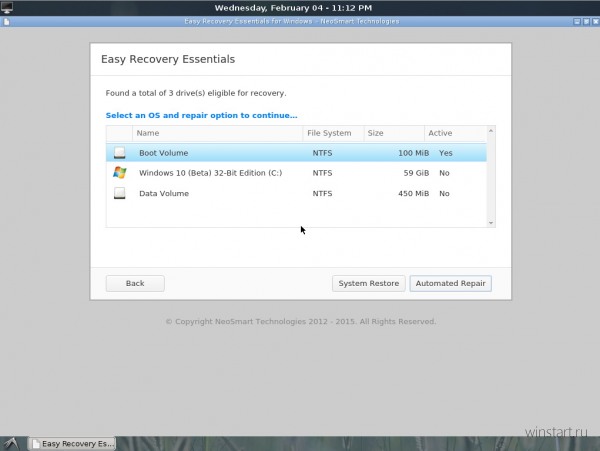Click NTFS entry in Data Volume row
The width and height of the screenshot is (600, 451).
(322, 194)
